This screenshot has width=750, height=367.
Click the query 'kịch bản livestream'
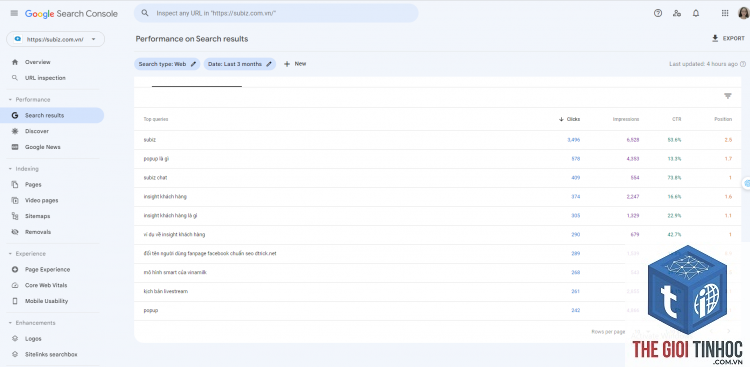coord(165,291)
